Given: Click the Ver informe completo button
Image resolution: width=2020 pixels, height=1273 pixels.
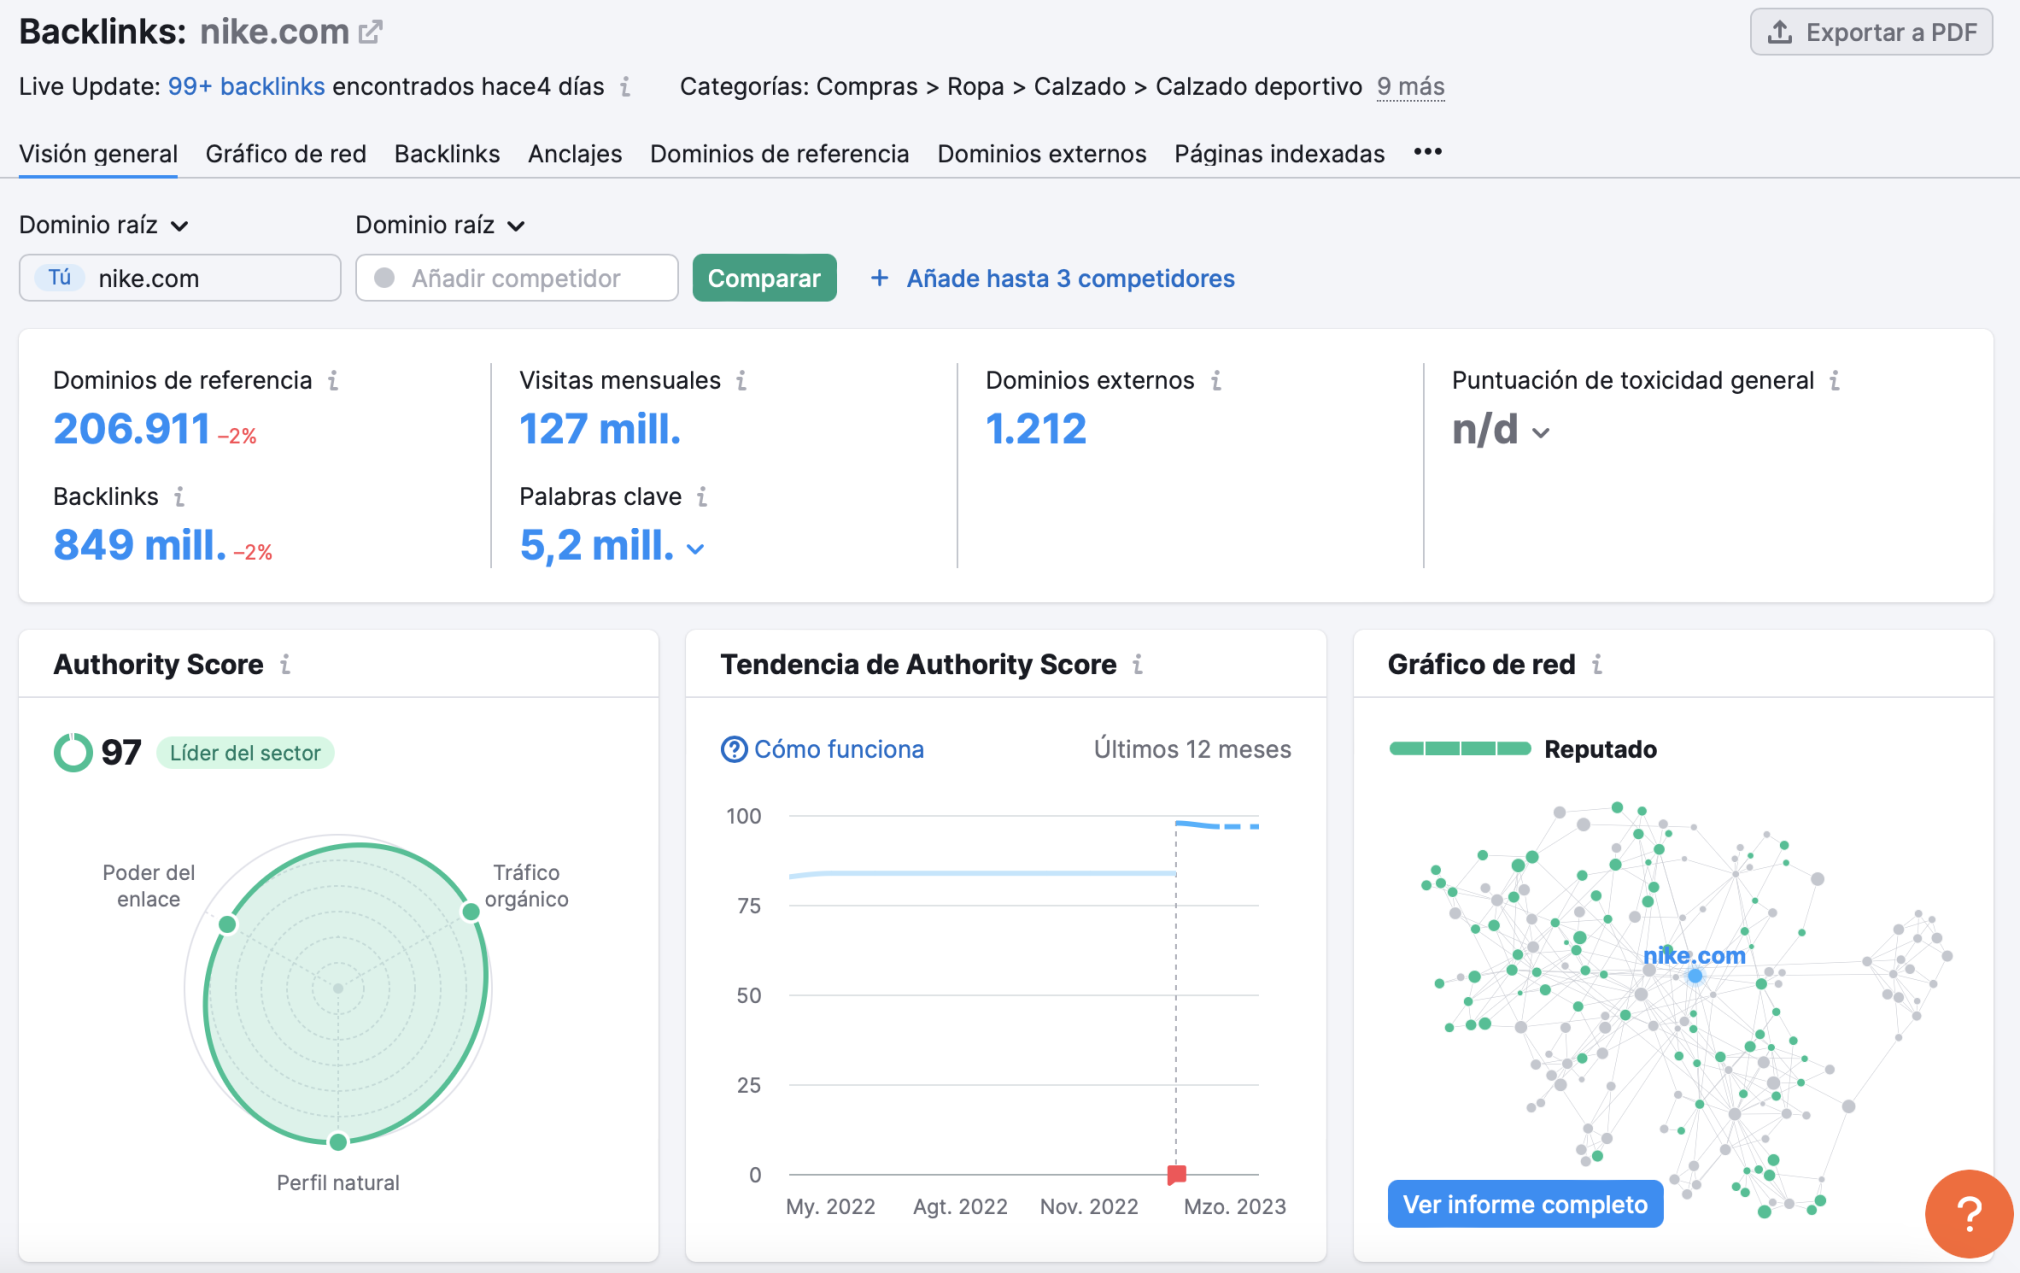Looking at the screenshot, I should (x=1524, y=1204).
